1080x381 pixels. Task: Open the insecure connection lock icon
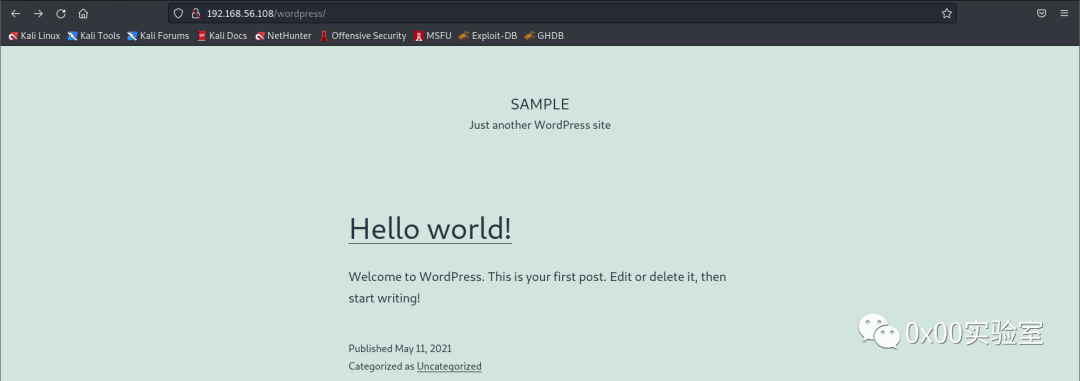195,13
